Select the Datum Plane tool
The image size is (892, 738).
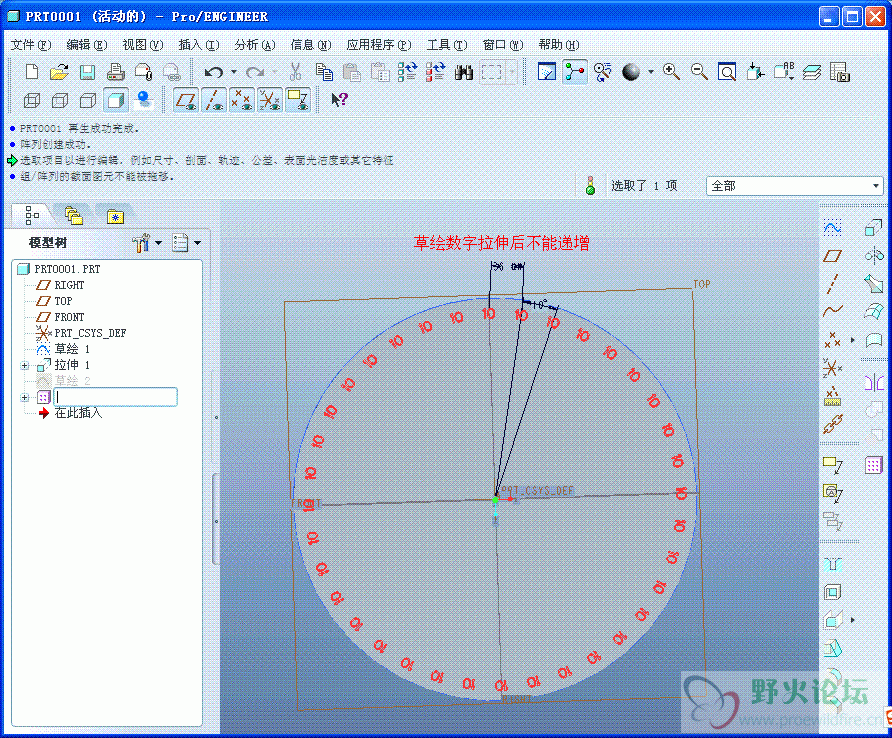[x=832, y=256]
